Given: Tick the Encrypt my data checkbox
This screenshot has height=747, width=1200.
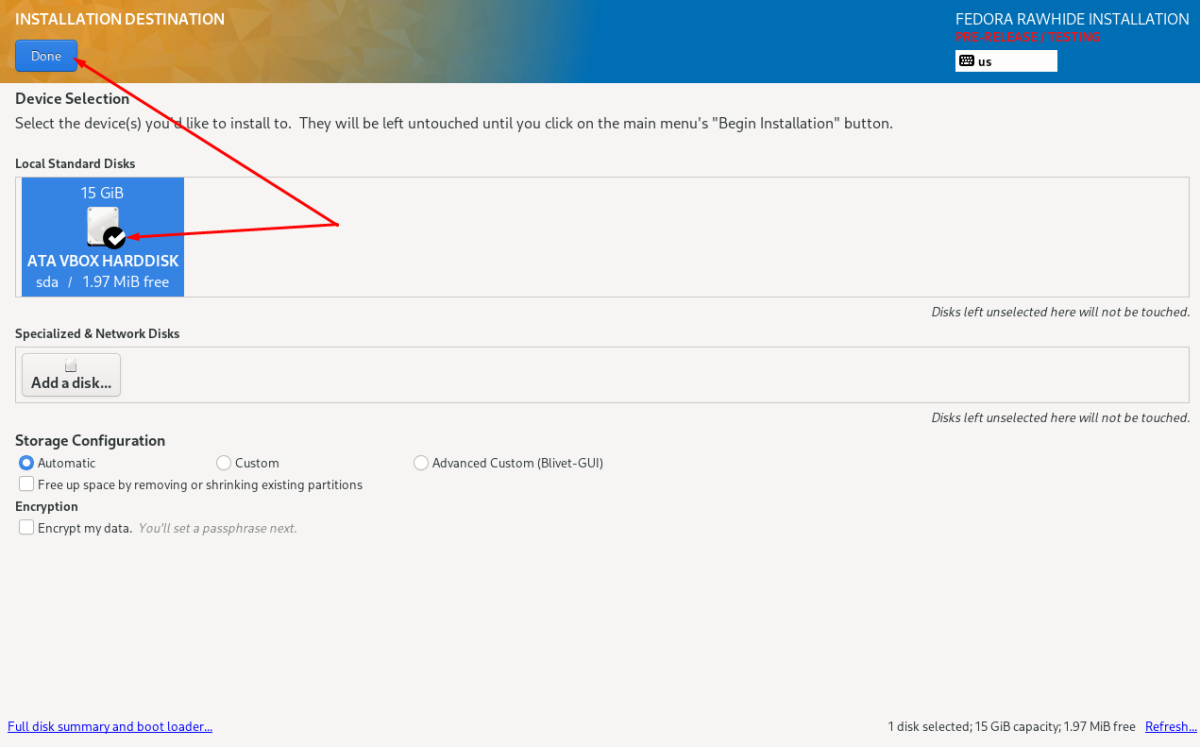Looking at the screenshot, I should click(27, 527).
